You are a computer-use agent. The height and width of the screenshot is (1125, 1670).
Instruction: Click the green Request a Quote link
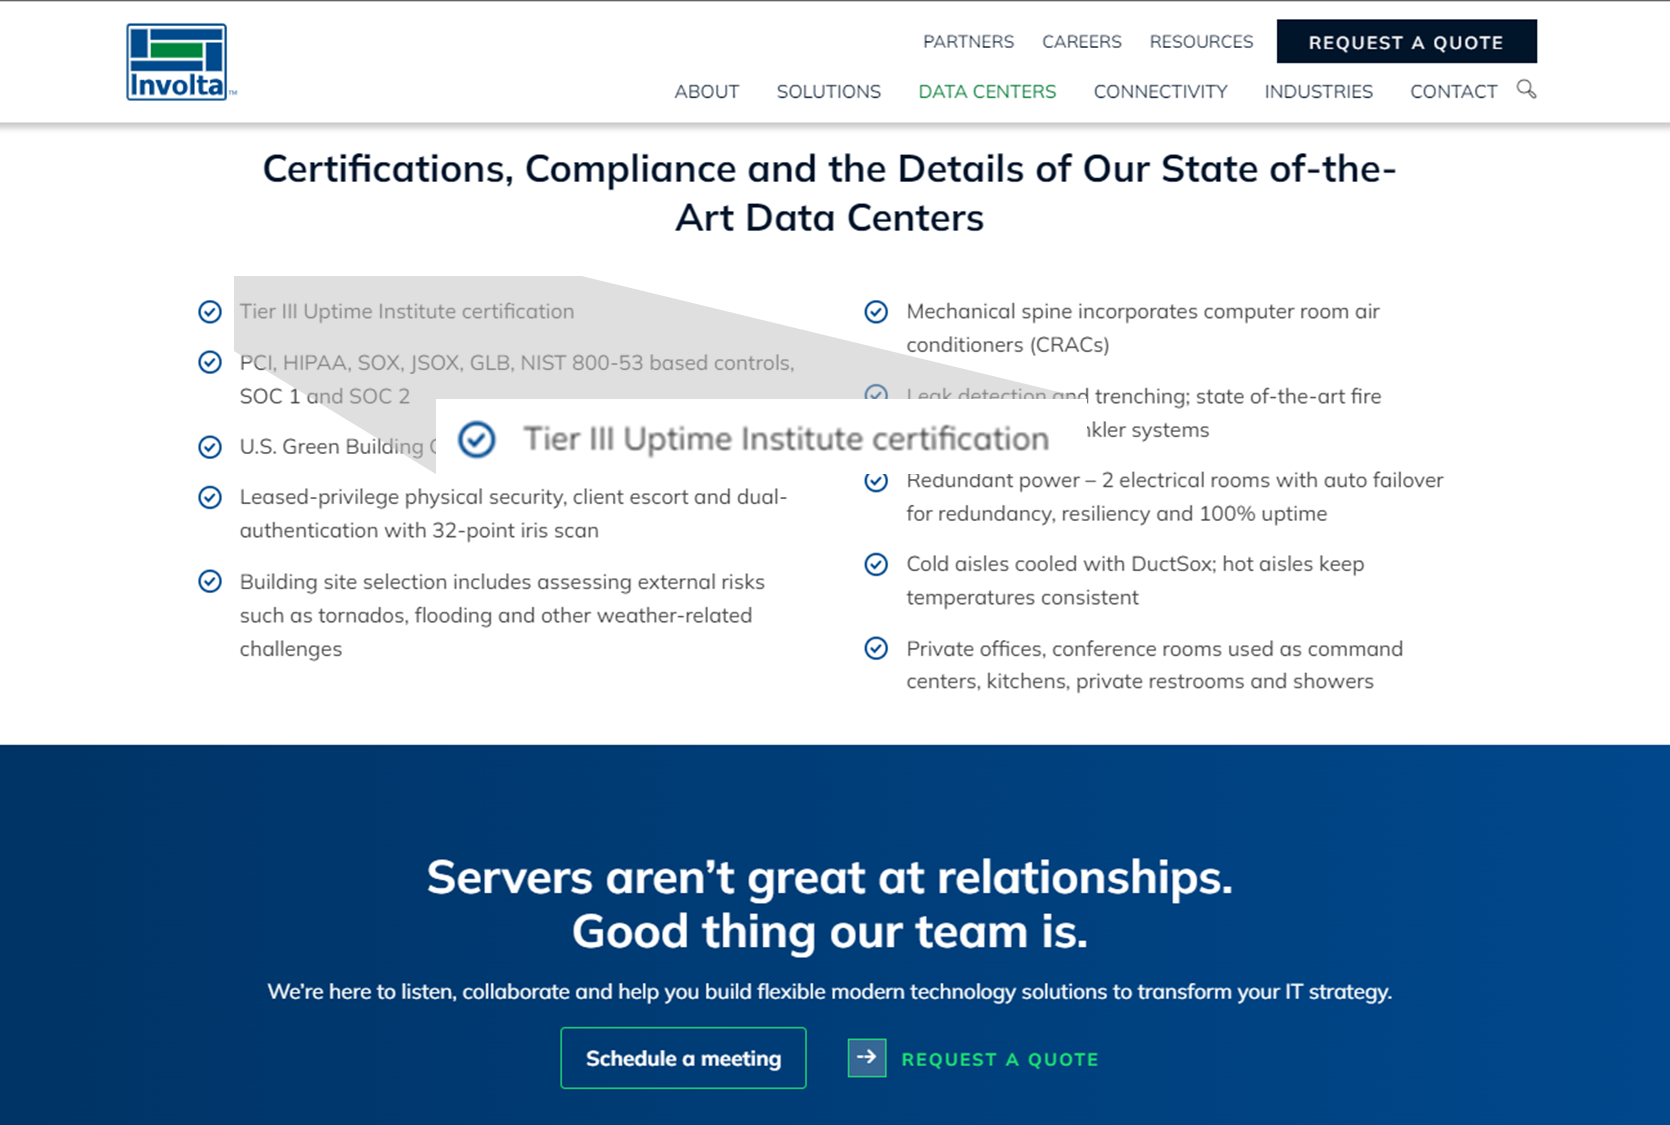(x=1000, y=1059)
